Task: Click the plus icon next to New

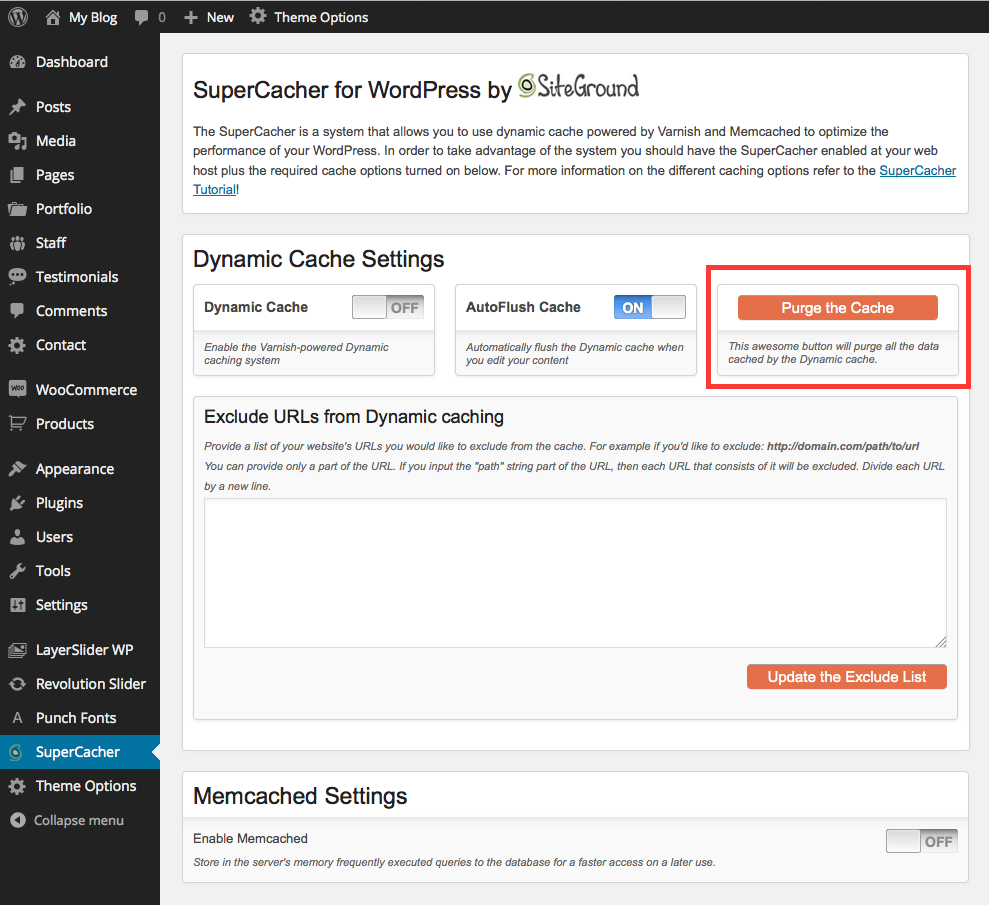Action: point(190,18)
